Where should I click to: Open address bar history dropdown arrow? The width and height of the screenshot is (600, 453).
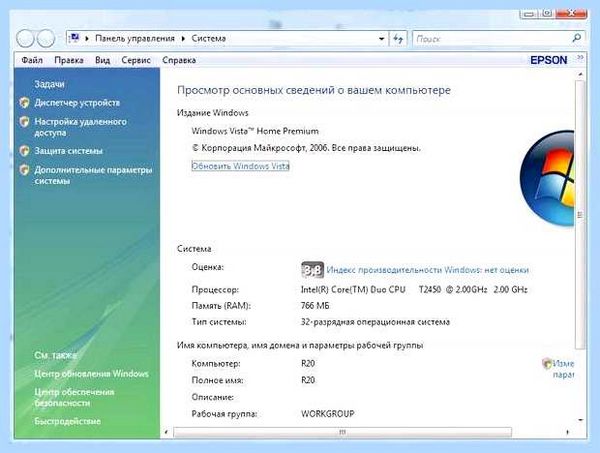point(381,39)
